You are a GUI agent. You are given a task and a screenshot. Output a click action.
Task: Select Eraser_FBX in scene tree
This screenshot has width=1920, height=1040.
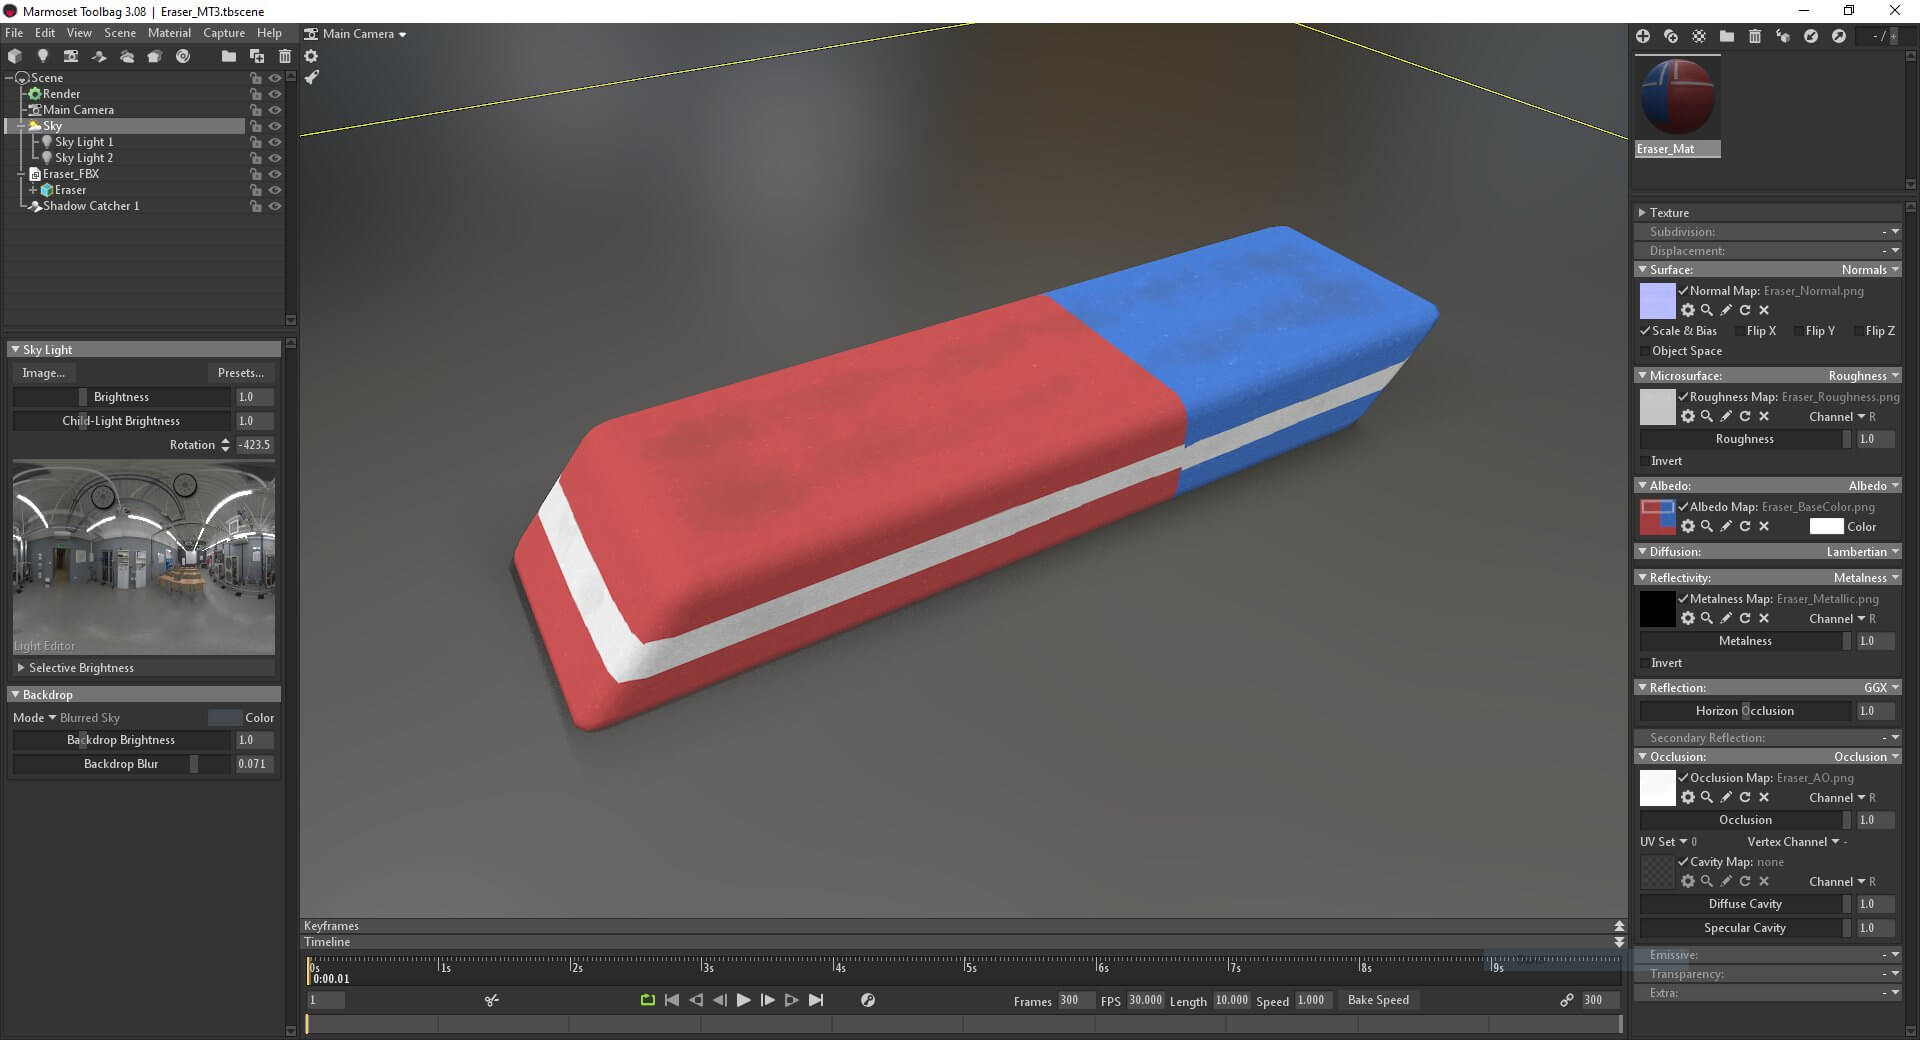[70, 174]
